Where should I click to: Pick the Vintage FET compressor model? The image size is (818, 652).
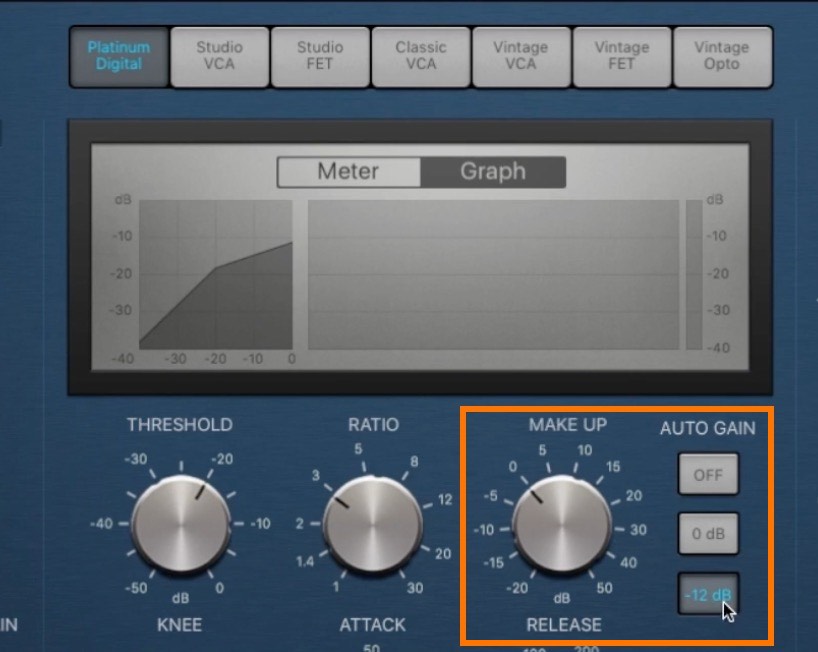tap(621, 56)
